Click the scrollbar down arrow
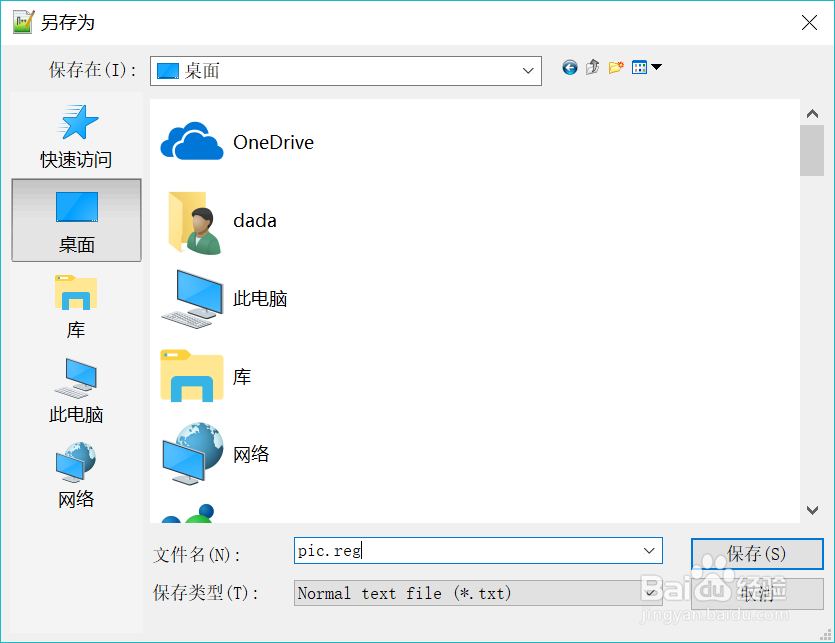The height and width of the screenshot is (643, 835). pos(812,510)
